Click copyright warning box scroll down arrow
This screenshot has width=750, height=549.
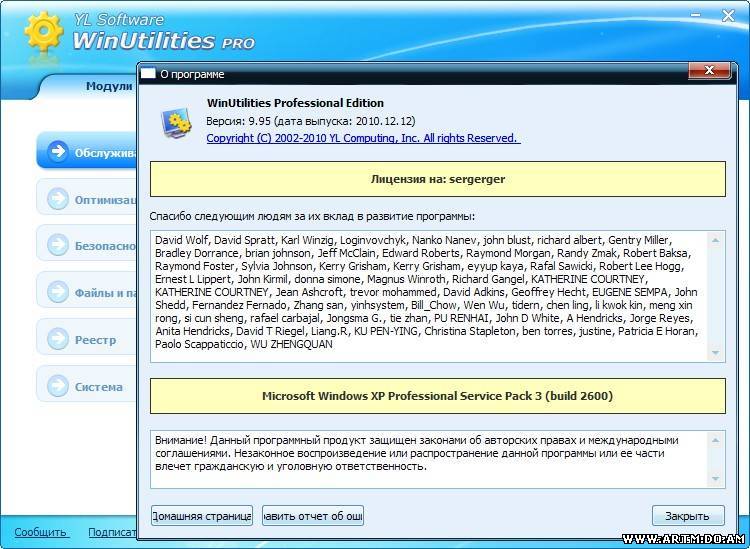(x=716, y=479)
